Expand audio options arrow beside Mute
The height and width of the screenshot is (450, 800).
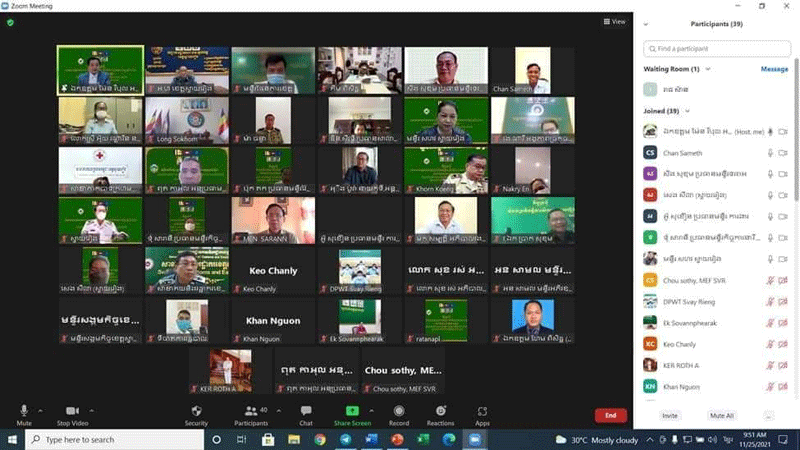point(40,410)
